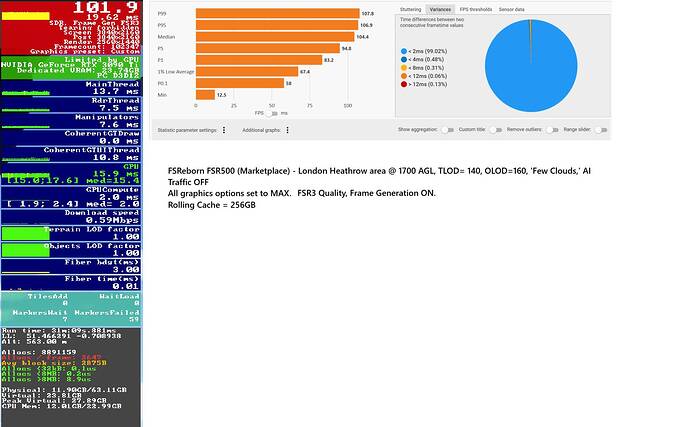Click the Min bar showing 12.5

tap(205, 95)
